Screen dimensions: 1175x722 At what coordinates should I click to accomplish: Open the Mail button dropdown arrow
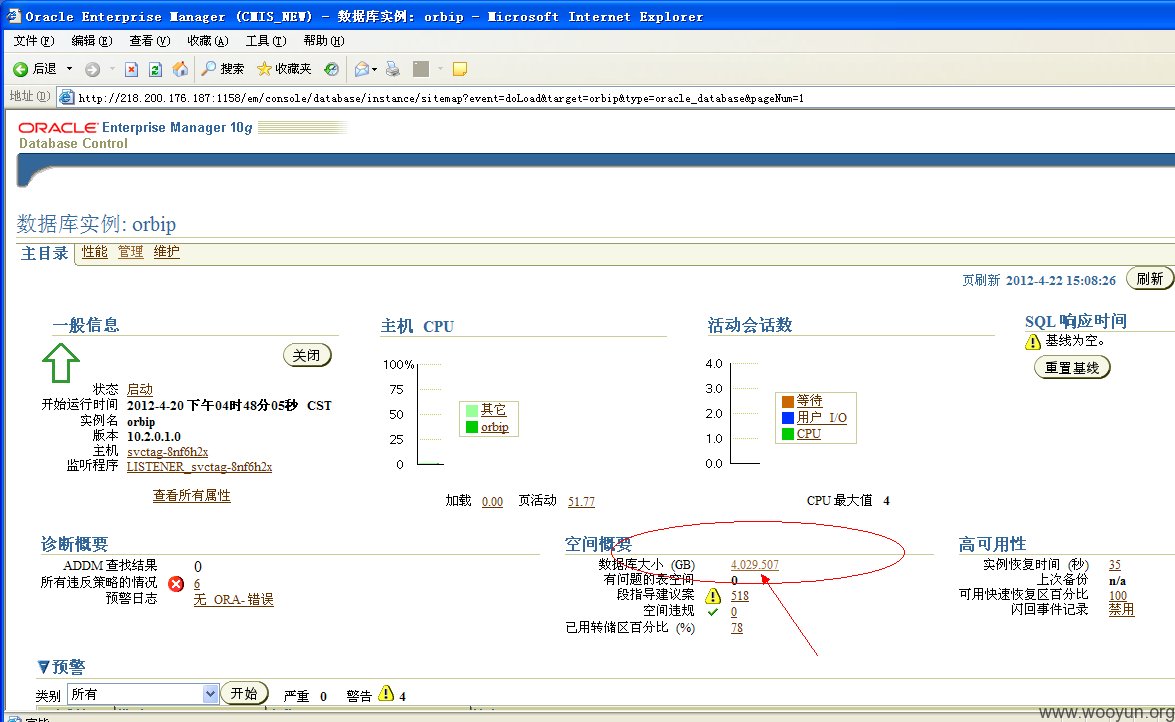[x=375, y=69]
